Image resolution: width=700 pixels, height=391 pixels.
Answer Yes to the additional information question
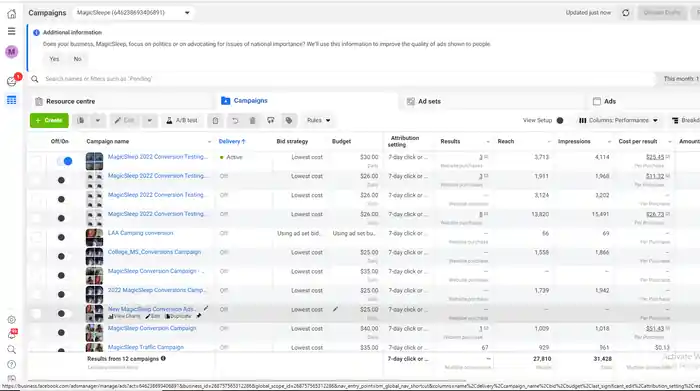(54, 59)
